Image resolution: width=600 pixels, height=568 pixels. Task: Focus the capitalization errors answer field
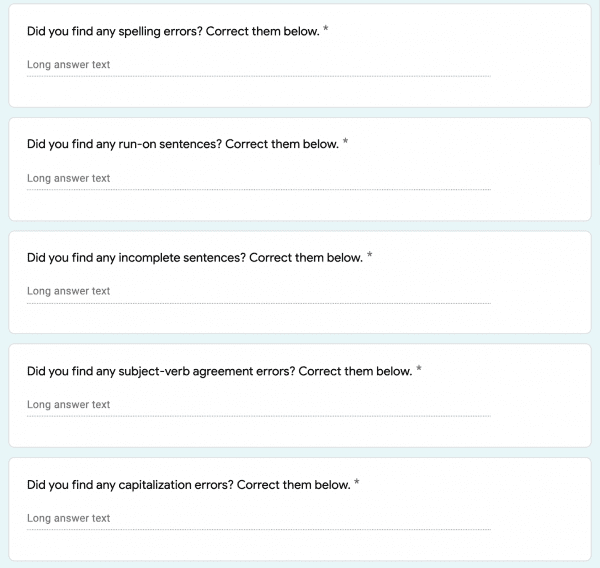[258, 519]
